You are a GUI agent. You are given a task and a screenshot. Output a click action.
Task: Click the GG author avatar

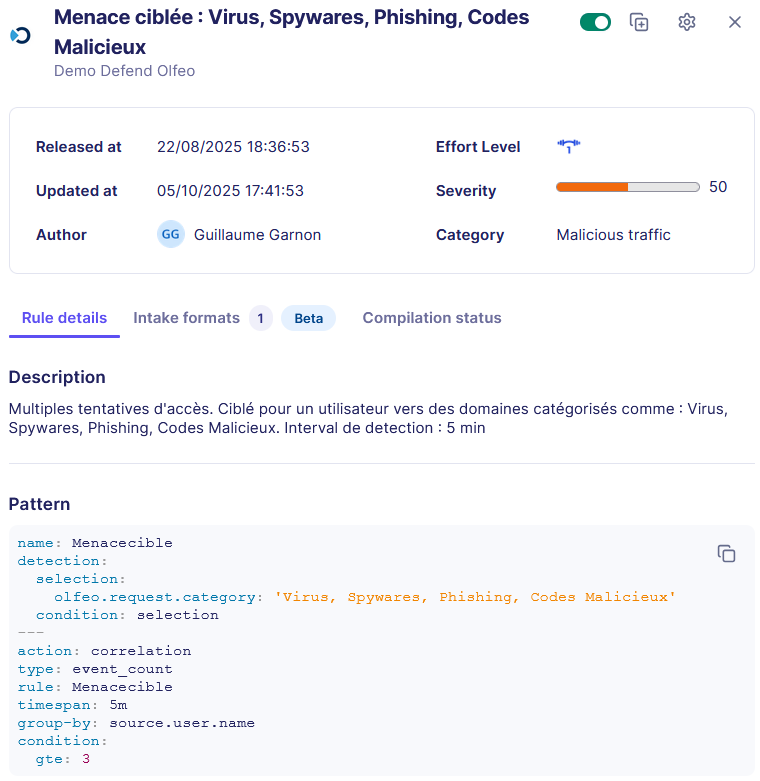point(171,235)
